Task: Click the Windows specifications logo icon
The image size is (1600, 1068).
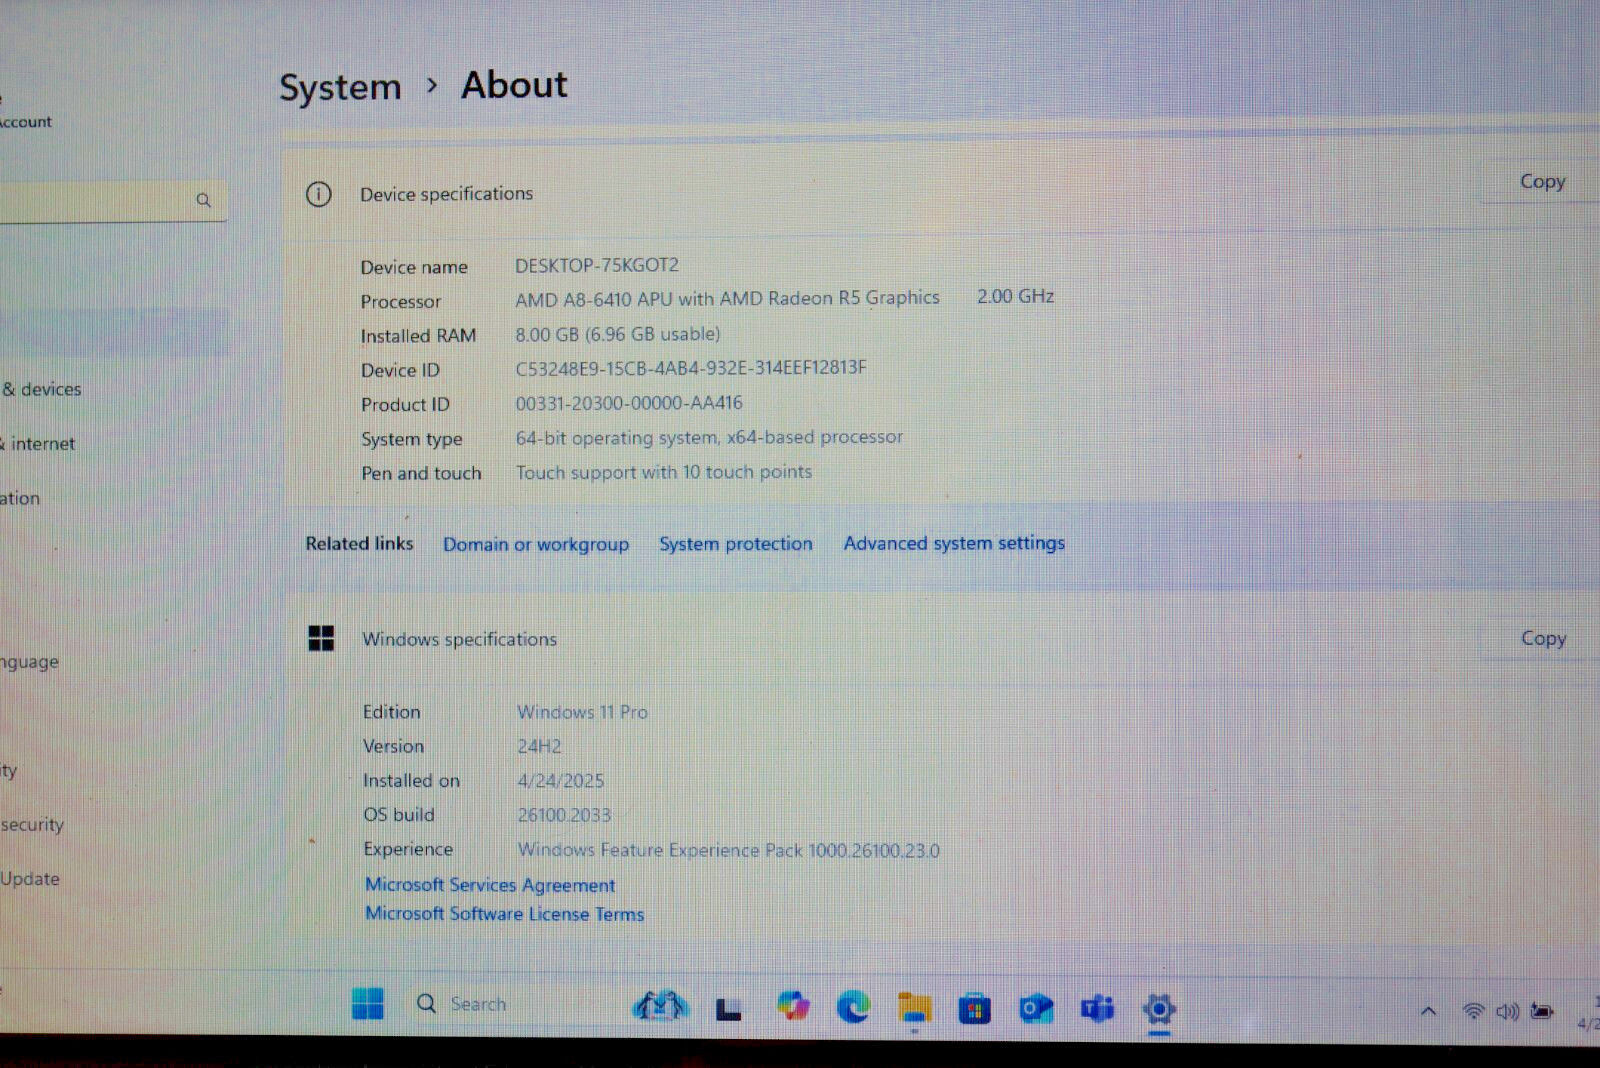Action: click(321, 638)
